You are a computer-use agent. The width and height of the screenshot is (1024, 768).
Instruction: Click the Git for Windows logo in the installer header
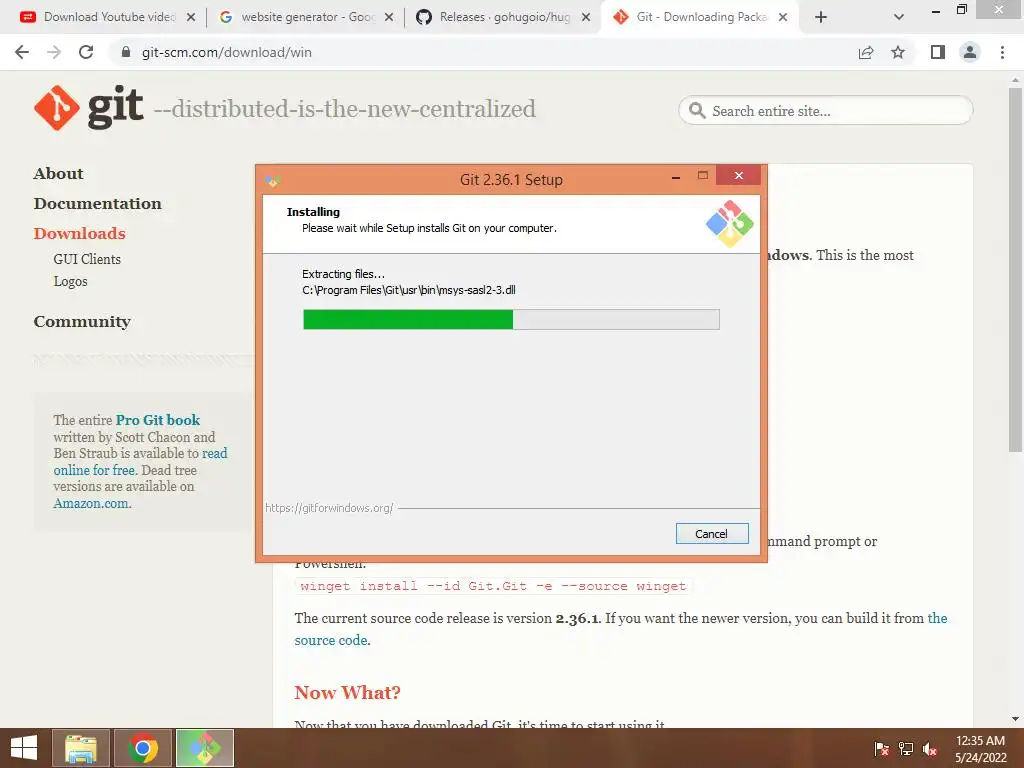(x=729, y=223)
